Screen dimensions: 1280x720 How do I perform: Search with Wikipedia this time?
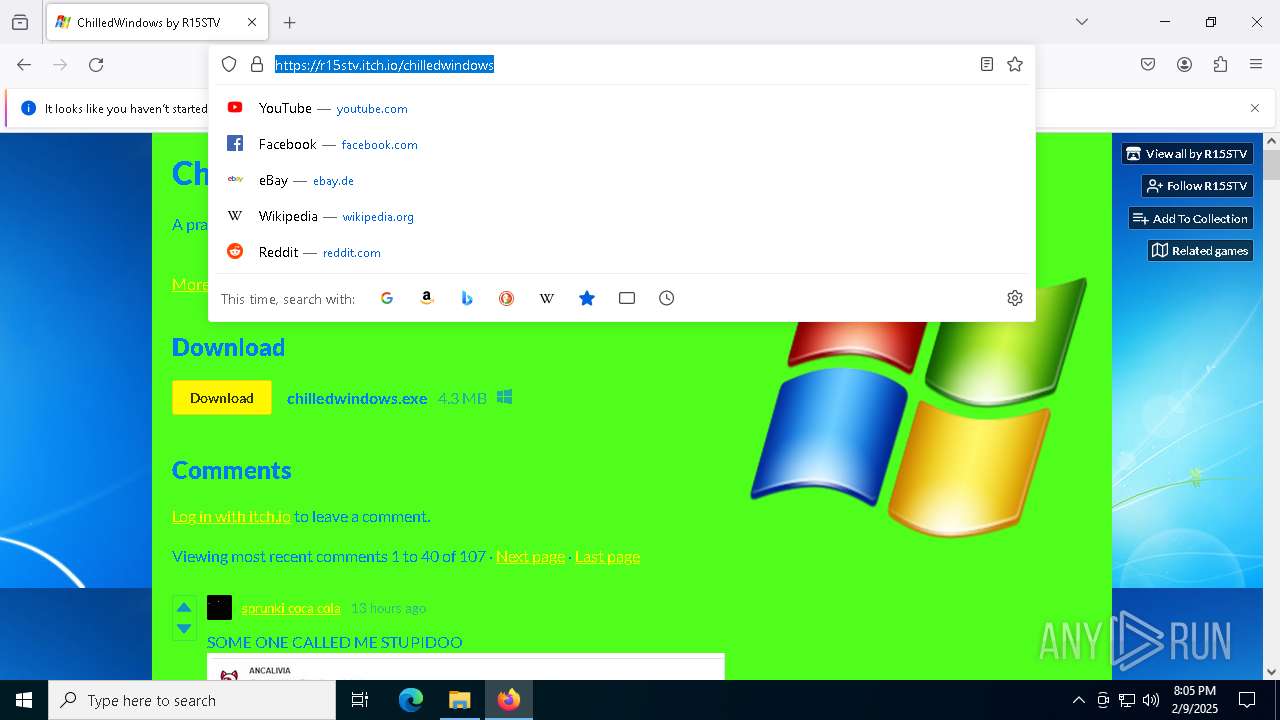point(547,298)
